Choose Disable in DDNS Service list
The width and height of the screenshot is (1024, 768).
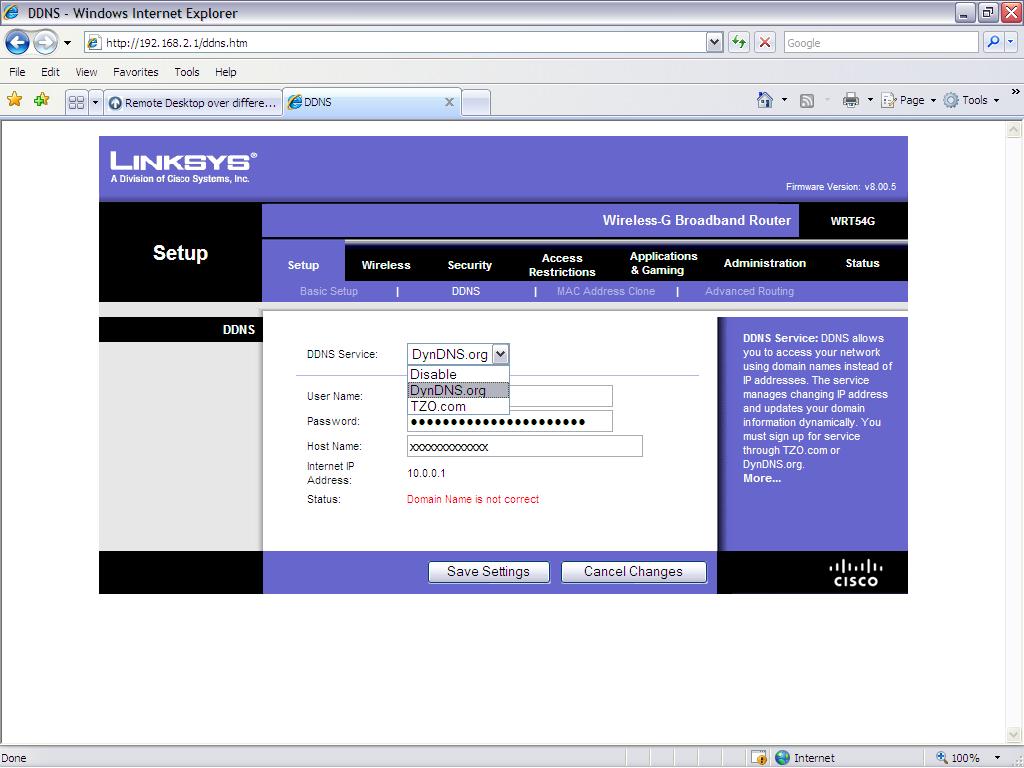tap(458, 374)
